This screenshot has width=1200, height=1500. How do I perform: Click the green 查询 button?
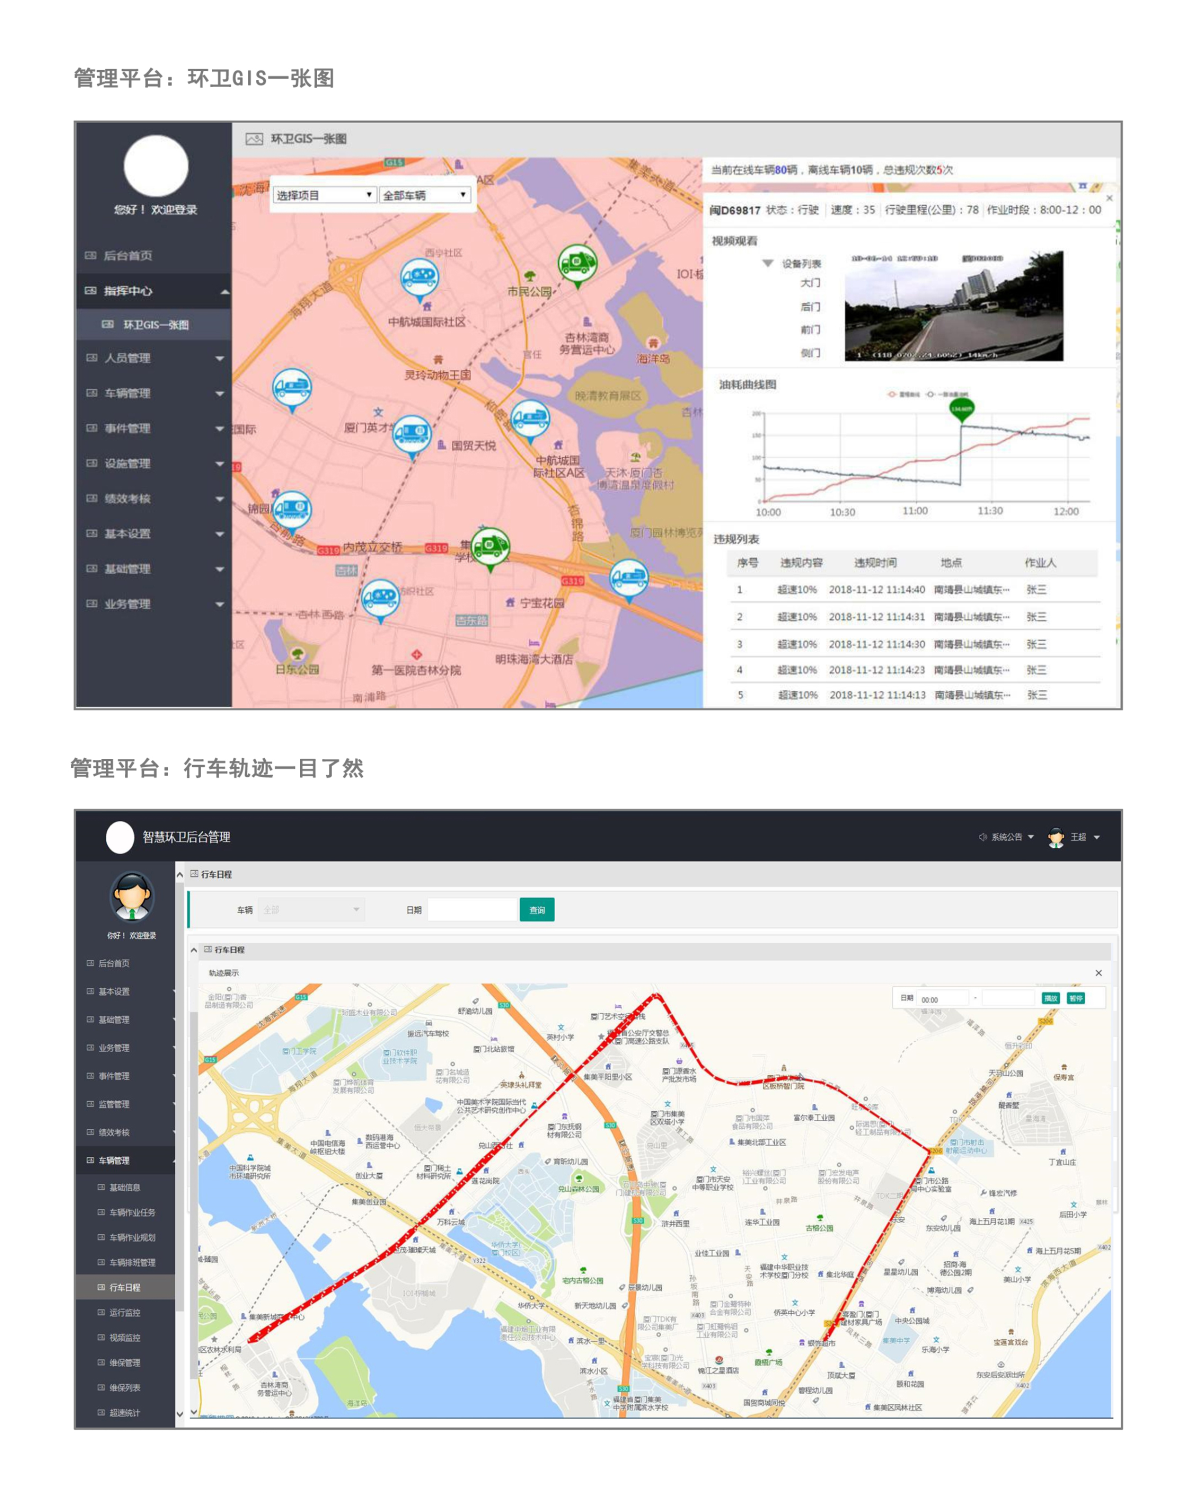pyautogui.click(x=537, y=910)
